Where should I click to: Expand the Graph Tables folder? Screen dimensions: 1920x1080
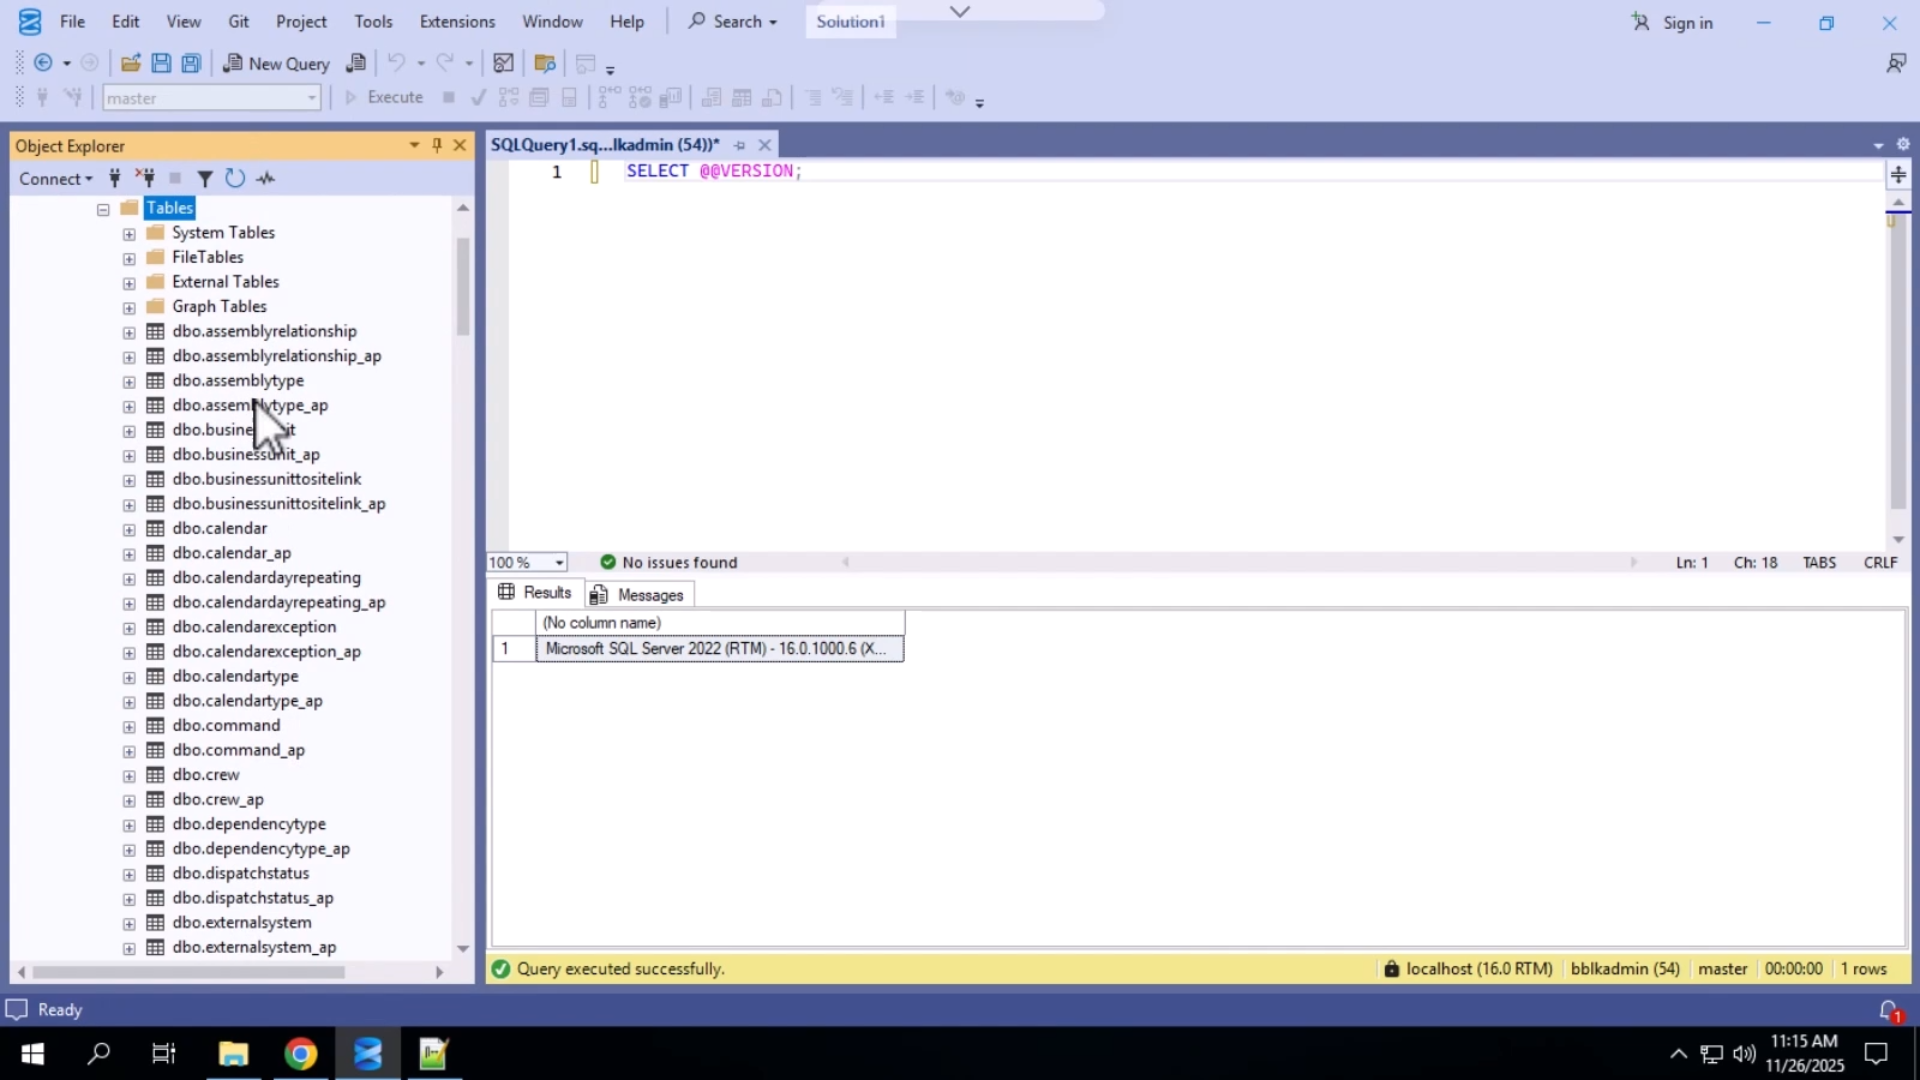(129, 308)
